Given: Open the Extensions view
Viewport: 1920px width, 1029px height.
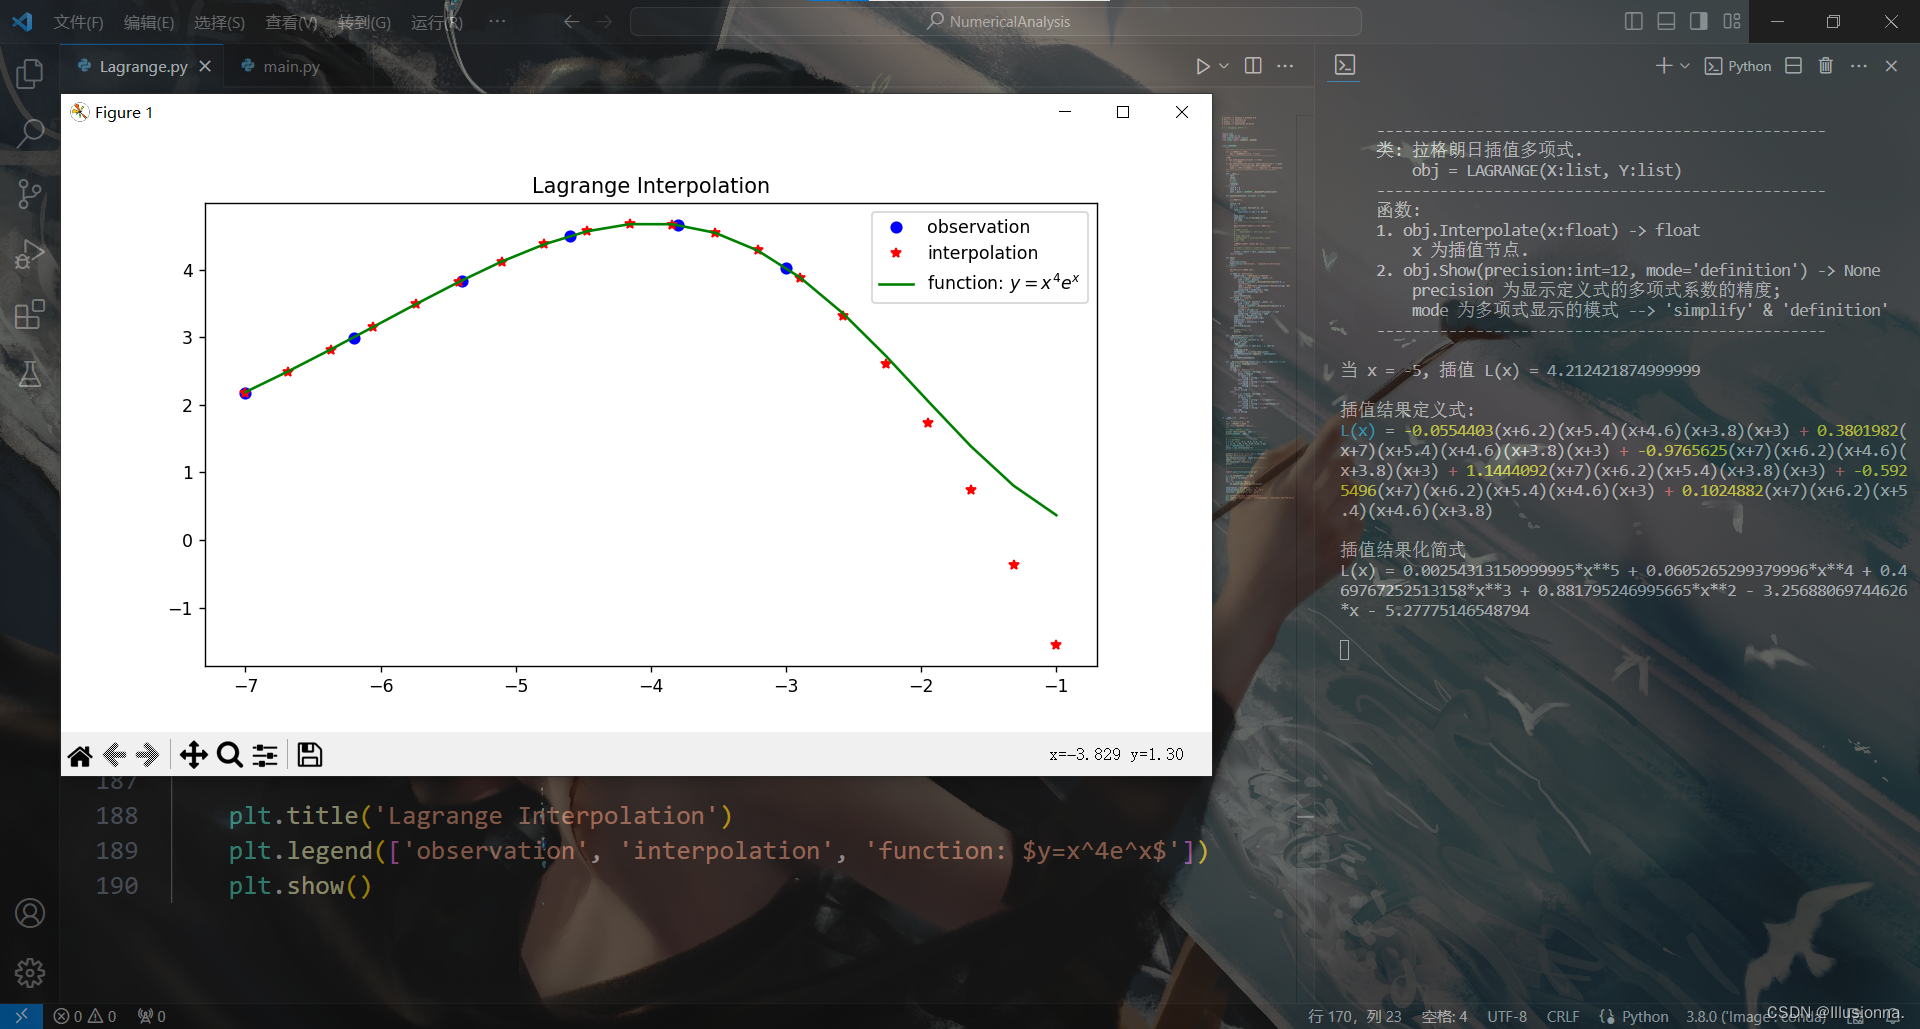Looking at the screenshot, I should click(30, 315).
